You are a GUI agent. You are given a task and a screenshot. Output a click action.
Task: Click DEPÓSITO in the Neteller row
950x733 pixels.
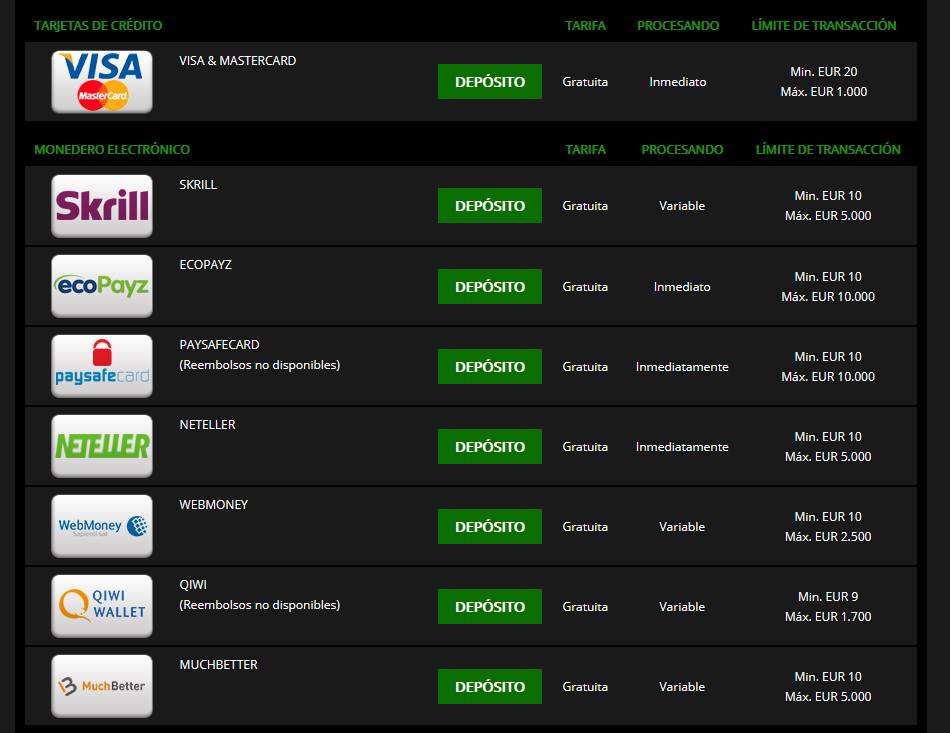pos(490,446)
